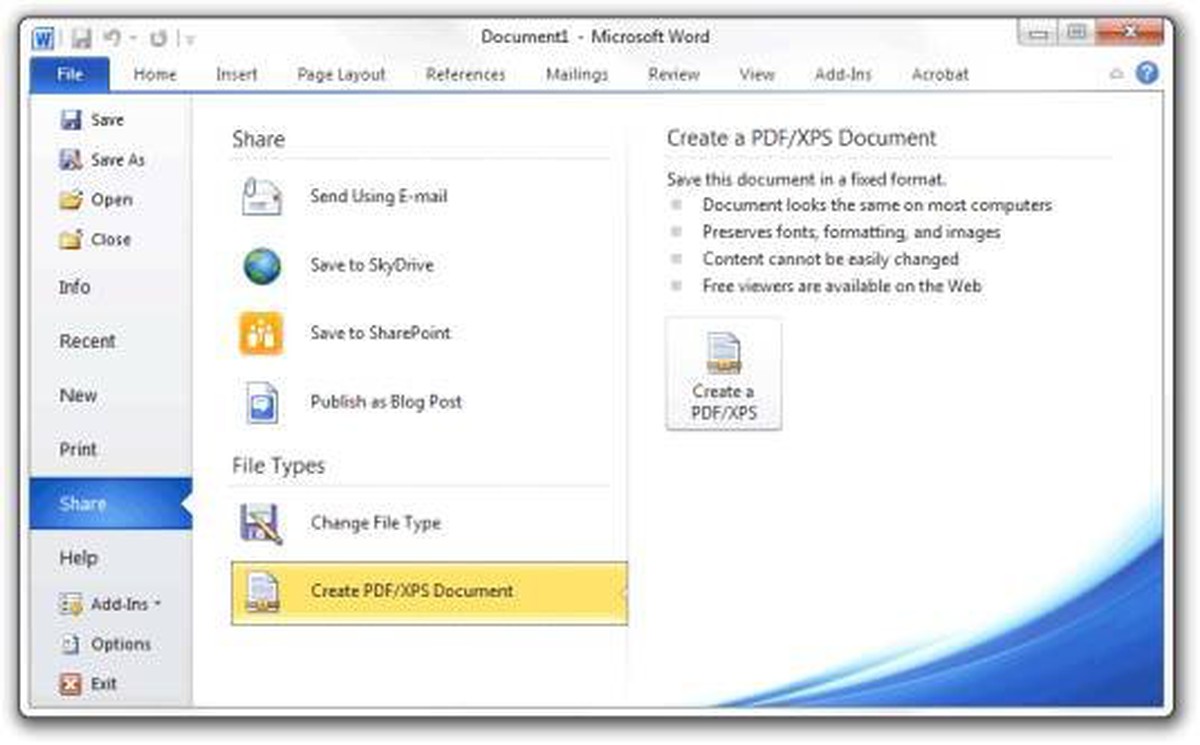
Task: Open the Customize Quick Access Toolbar dropdown
Action: (x=191, y=39)
